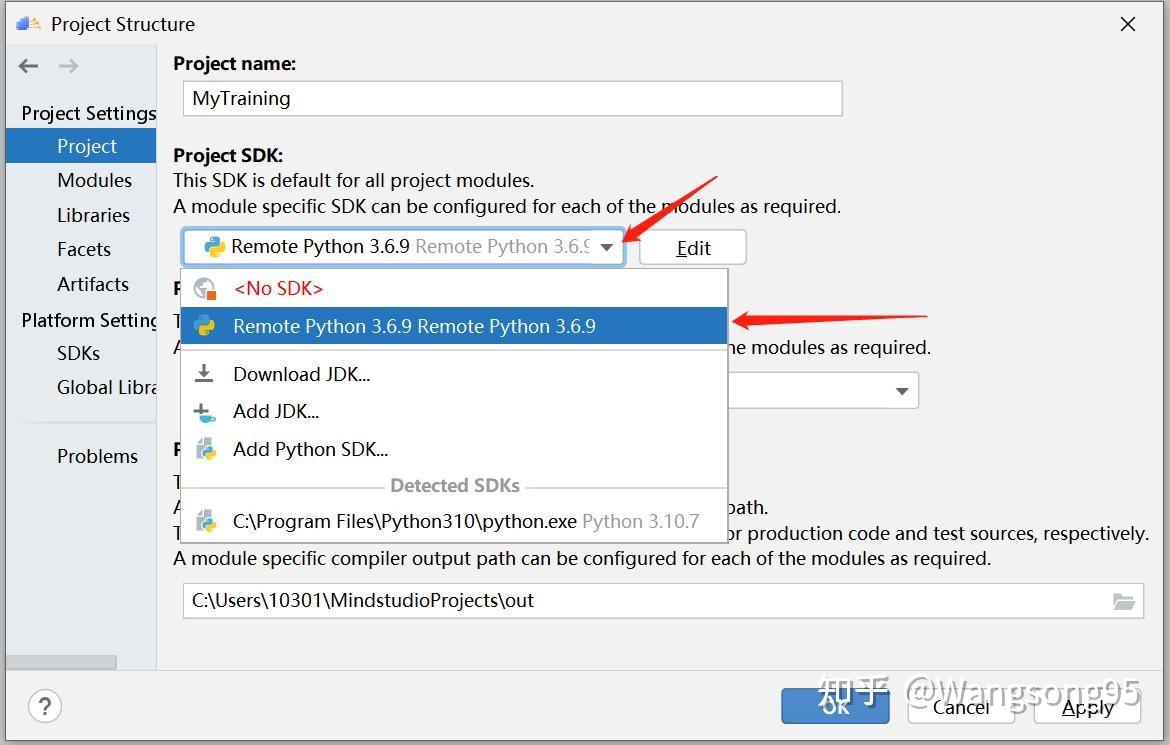
Task: Click the Apply button
Action: [1087, 706]
